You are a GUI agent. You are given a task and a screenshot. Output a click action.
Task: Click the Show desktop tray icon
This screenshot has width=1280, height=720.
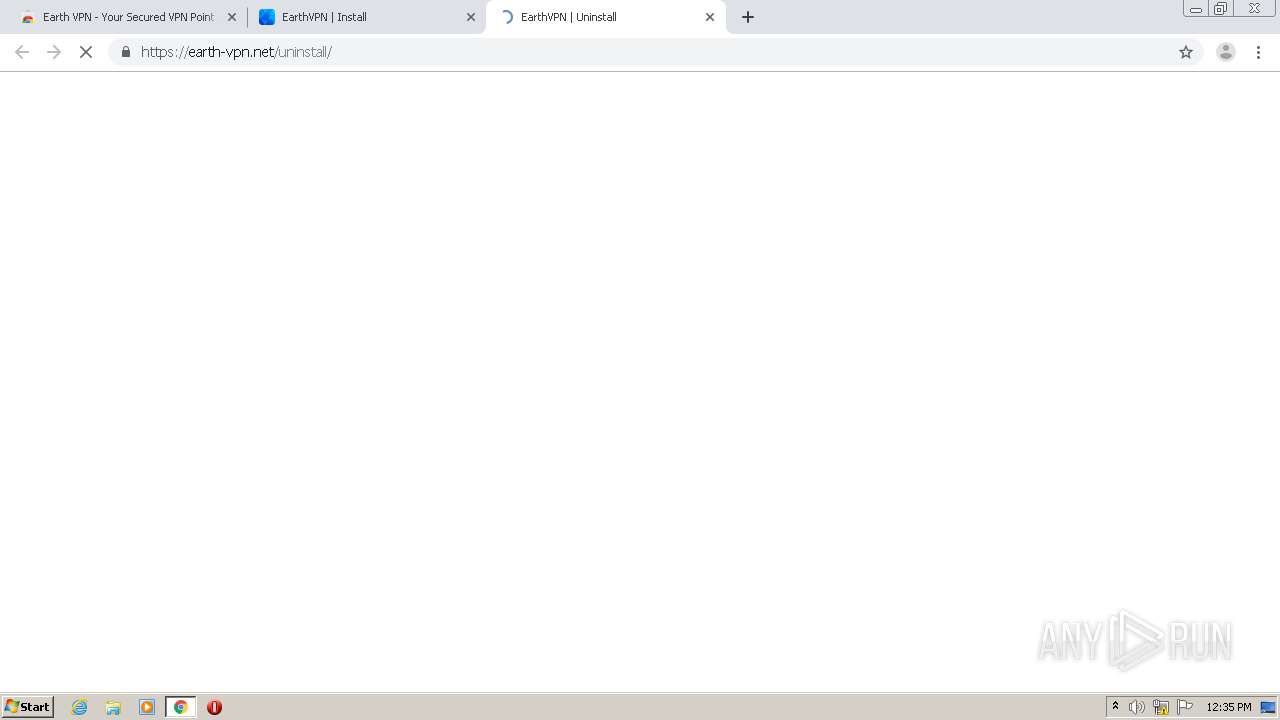[1268, 707]
